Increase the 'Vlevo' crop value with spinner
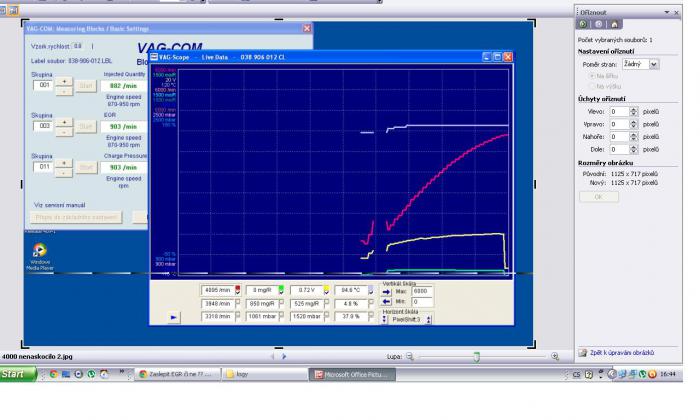The width and height of the screenshot is (700, 420). click(x=636, y=109)
